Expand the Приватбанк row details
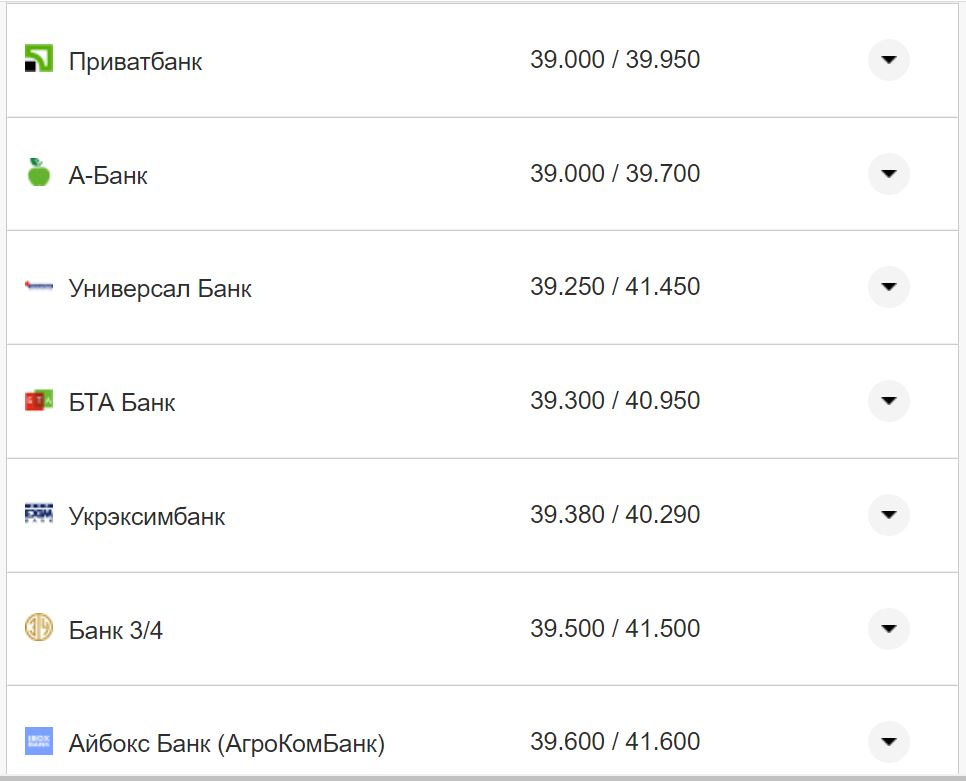The height and width of the screenshot is (781, 966). pyautogui.click(x=888, y=60)
